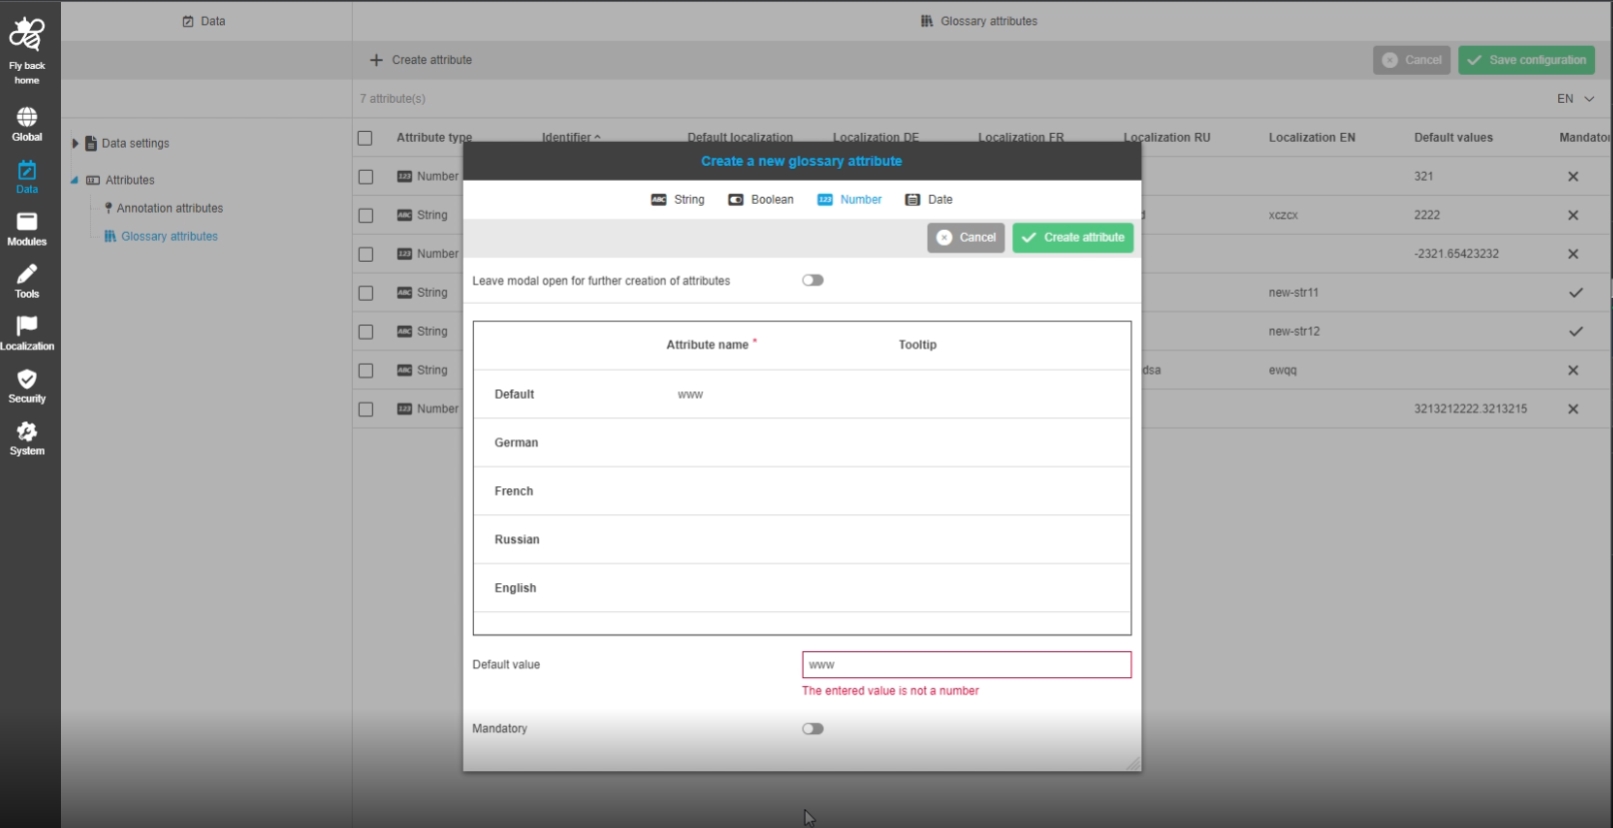
Task: Click the Glossary attributes books icon in tree
Action: [110, 236]
